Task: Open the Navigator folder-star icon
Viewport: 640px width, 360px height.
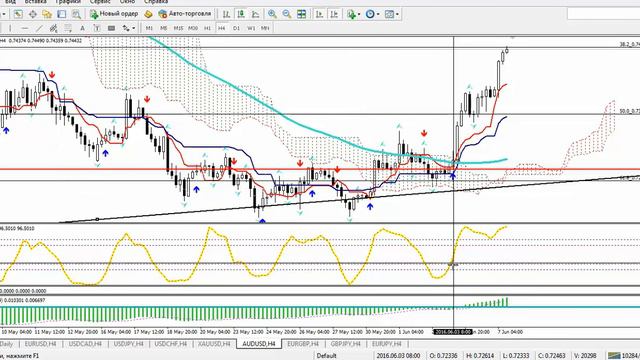Action: pos(47,14)
